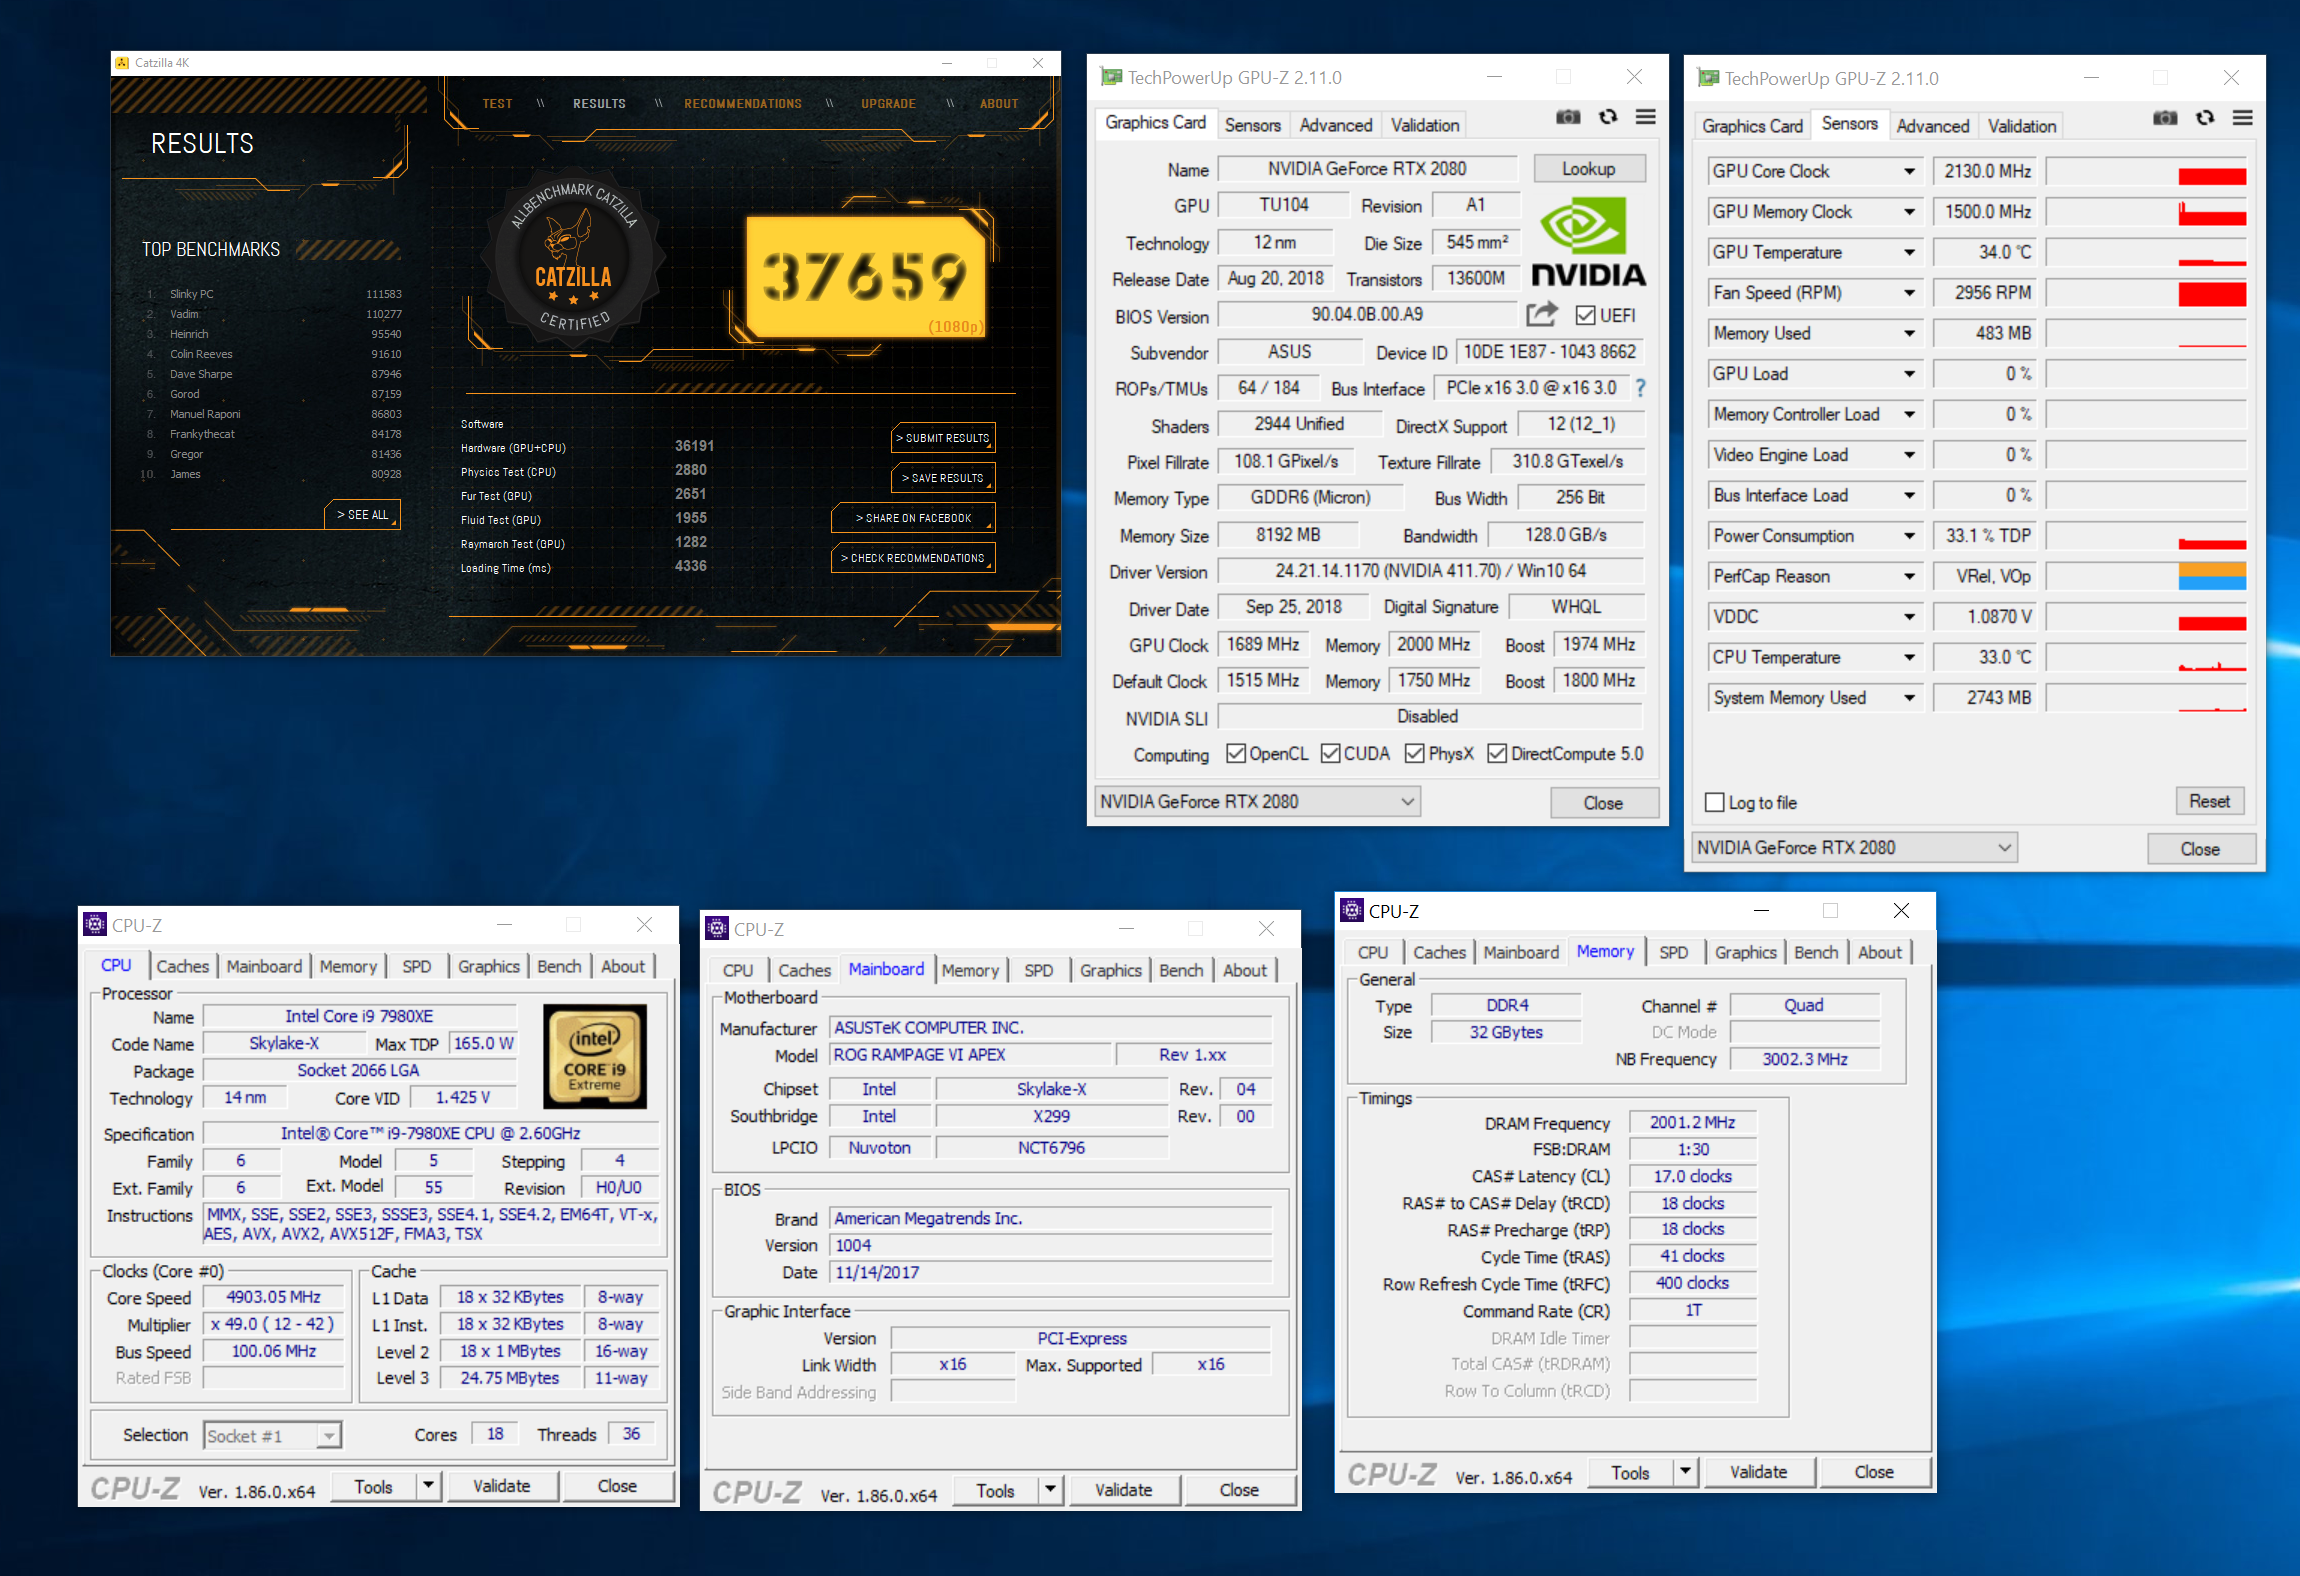The width and height of the screenshot is (2300, 1576).
Task: Toggle the PhysX checkbox
Action: pyautogui.click(x=1414, y=753)
